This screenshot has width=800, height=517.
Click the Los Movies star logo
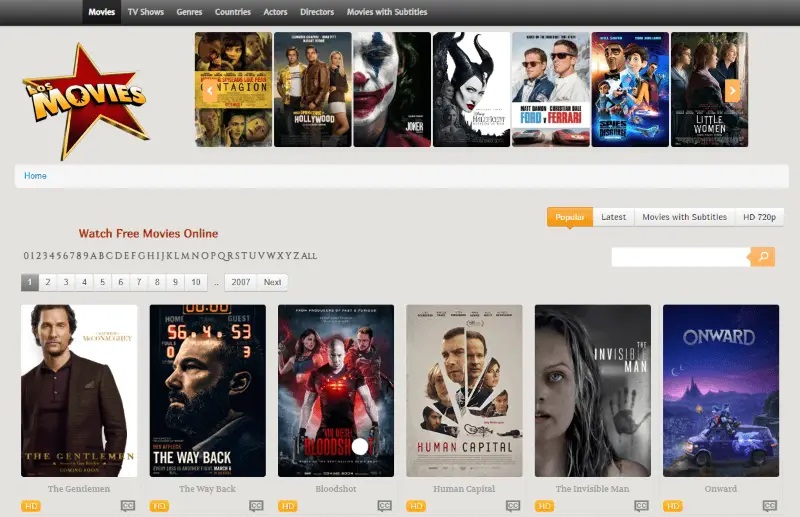[85, 98]
